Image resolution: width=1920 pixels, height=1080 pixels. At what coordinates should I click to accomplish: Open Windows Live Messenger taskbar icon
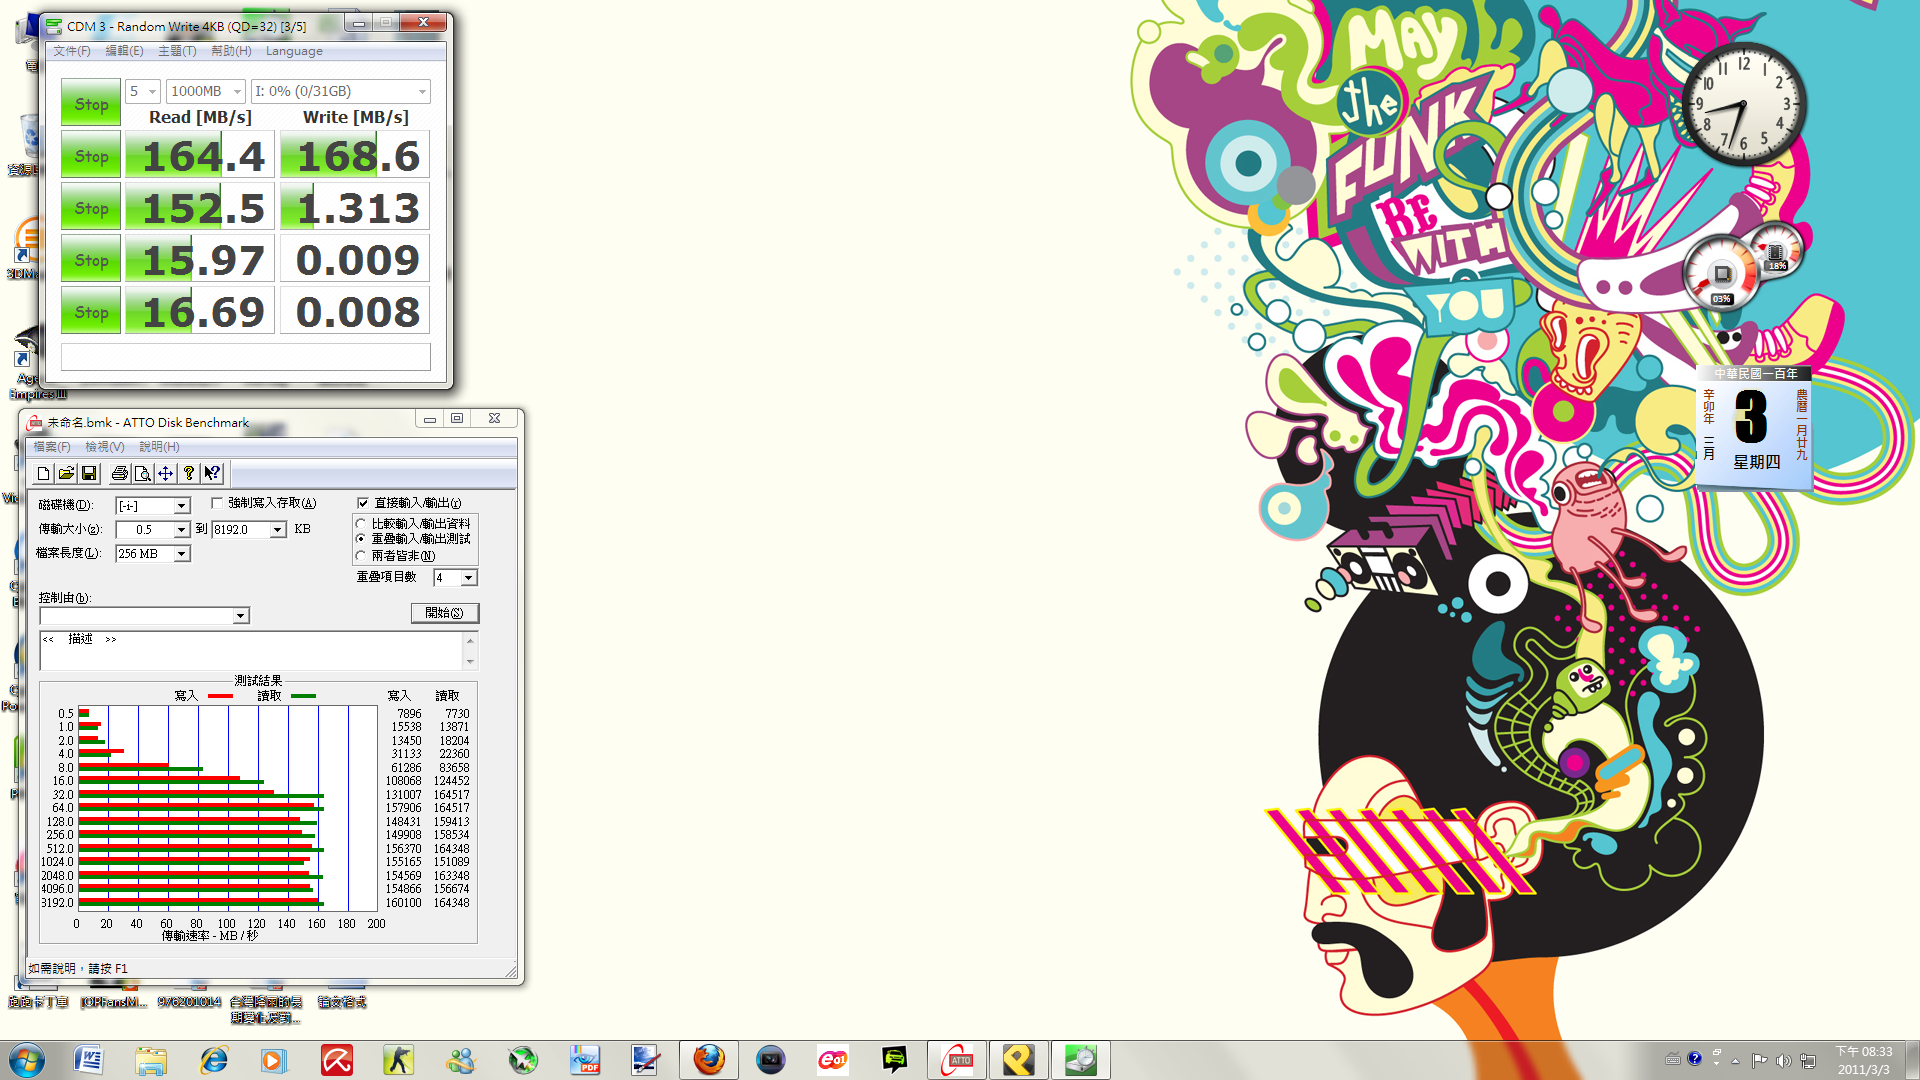(x=461, y=1060)
